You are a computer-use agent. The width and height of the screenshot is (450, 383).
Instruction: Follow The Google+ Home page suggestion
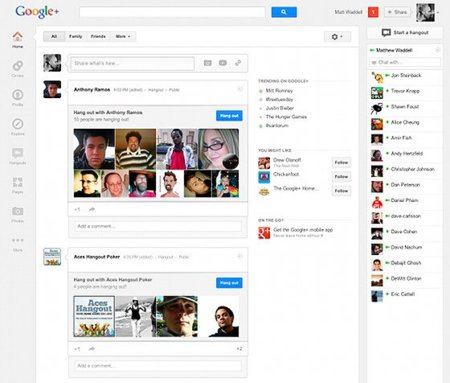[x=341, y=191]
